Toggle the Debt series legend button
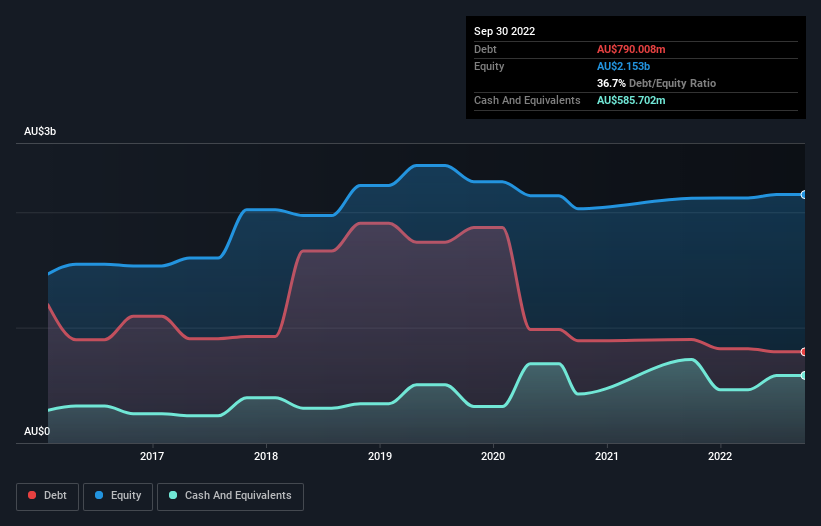Screen dimensions: 821x526 (x=48, y=496)
